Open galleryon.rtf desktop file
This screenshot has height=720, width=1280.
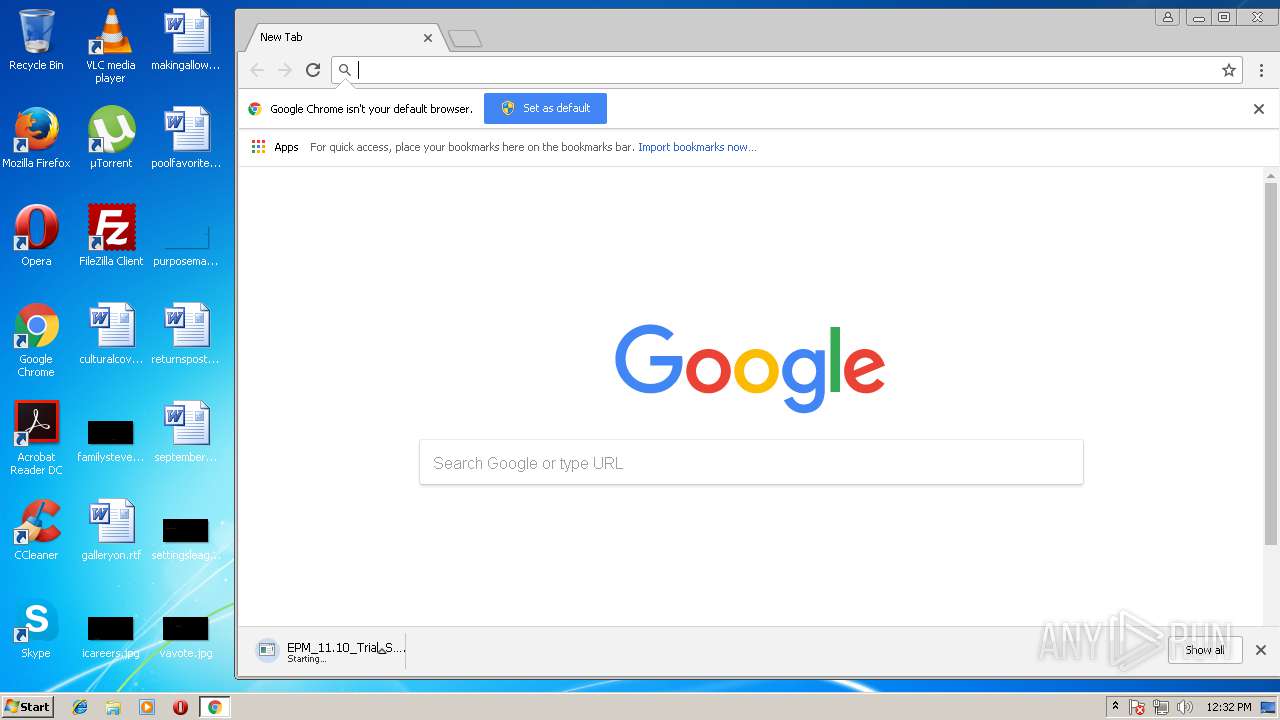pyautogui.click(x=110, y=530)
